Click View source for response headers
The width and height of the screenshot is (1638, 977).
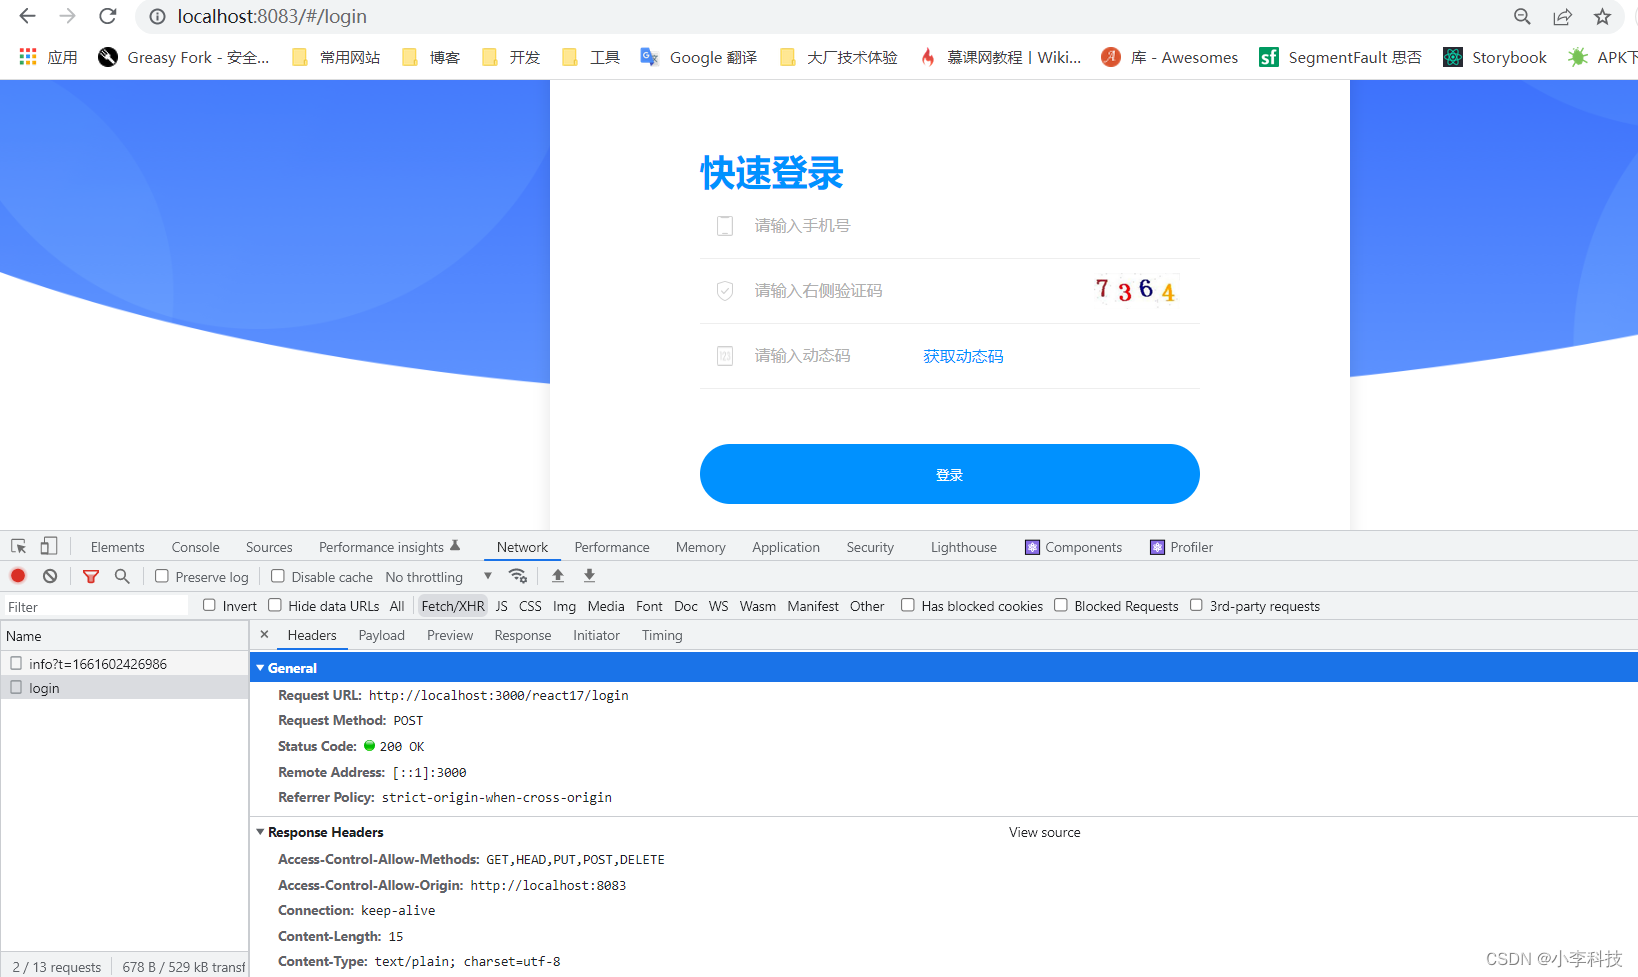click(1045, 832)
